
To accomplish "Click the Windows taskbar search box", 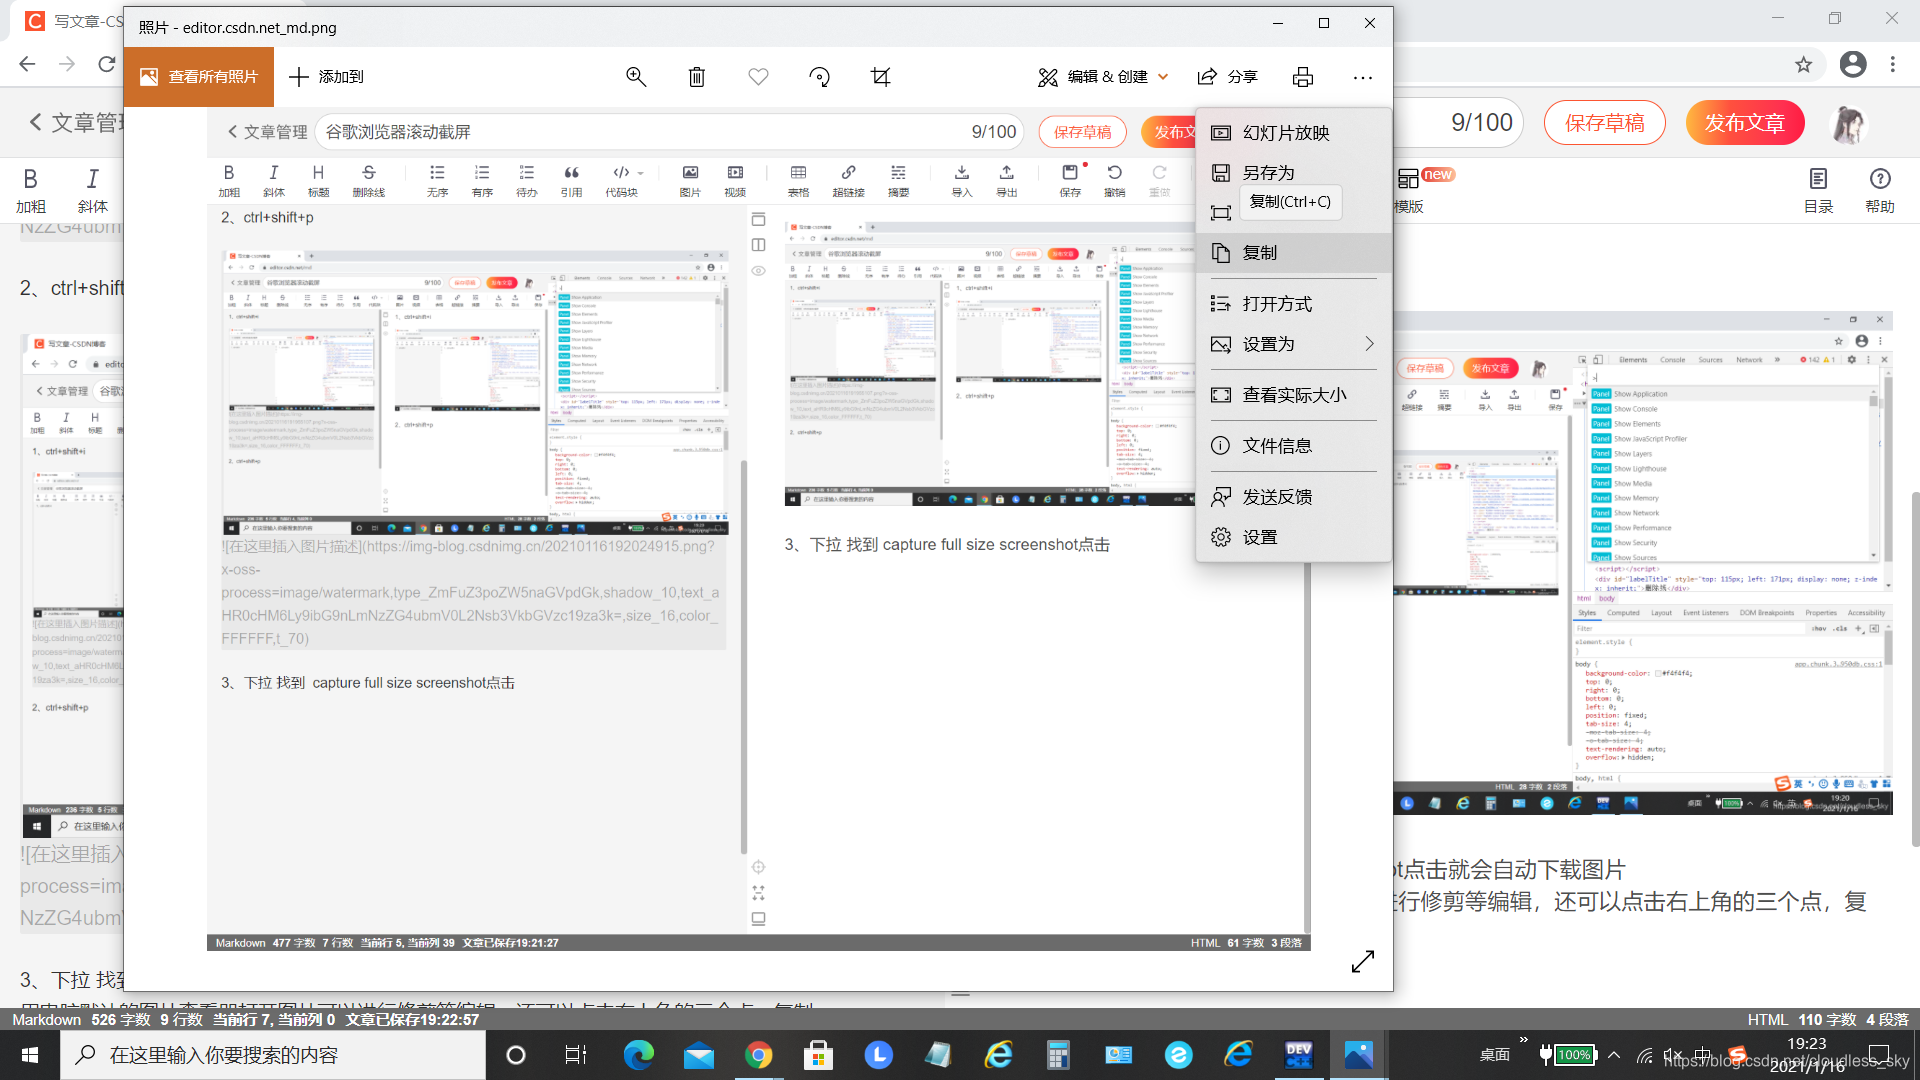I will tap(273, 1055).
